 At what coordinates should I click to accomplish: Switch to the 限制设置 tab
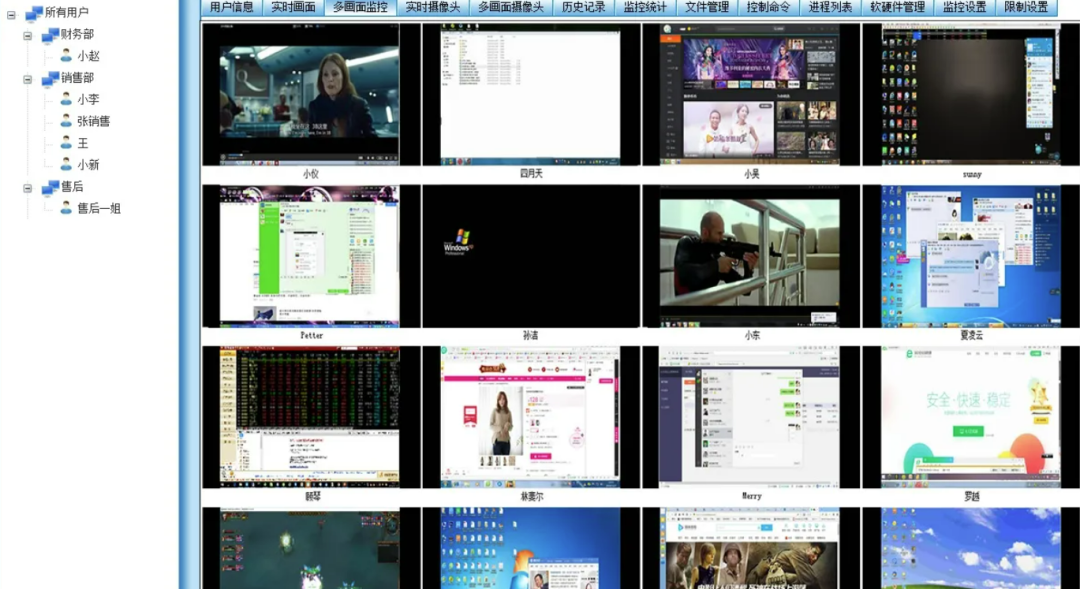click(x=1026, y=8)
